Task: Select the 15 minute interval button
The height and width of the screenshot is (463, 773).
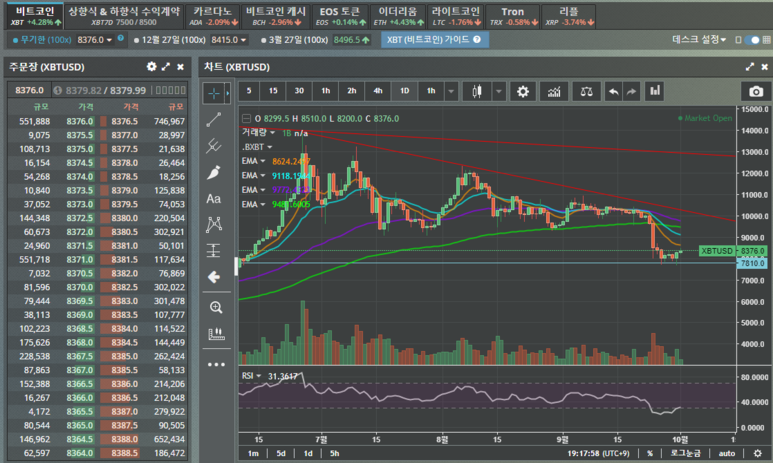Action: (273, 91)
